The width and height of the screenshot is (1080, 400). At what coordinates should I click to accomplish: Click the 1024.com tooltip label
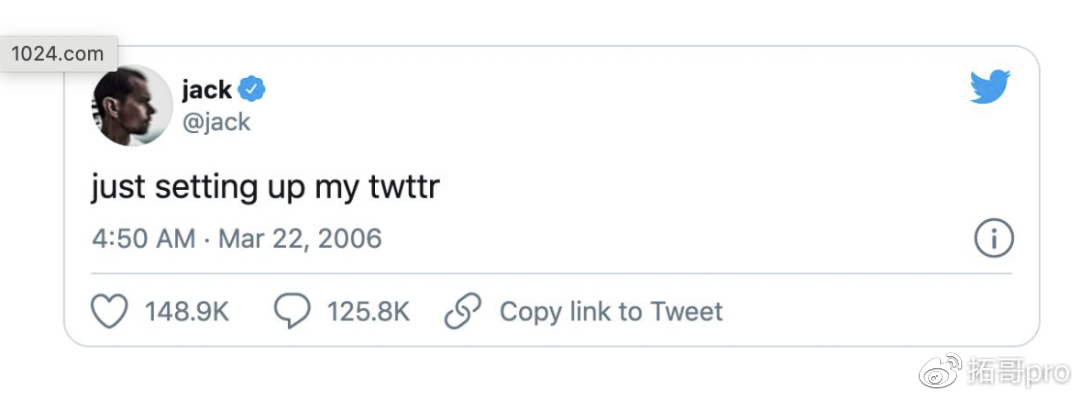pos(59,54)
